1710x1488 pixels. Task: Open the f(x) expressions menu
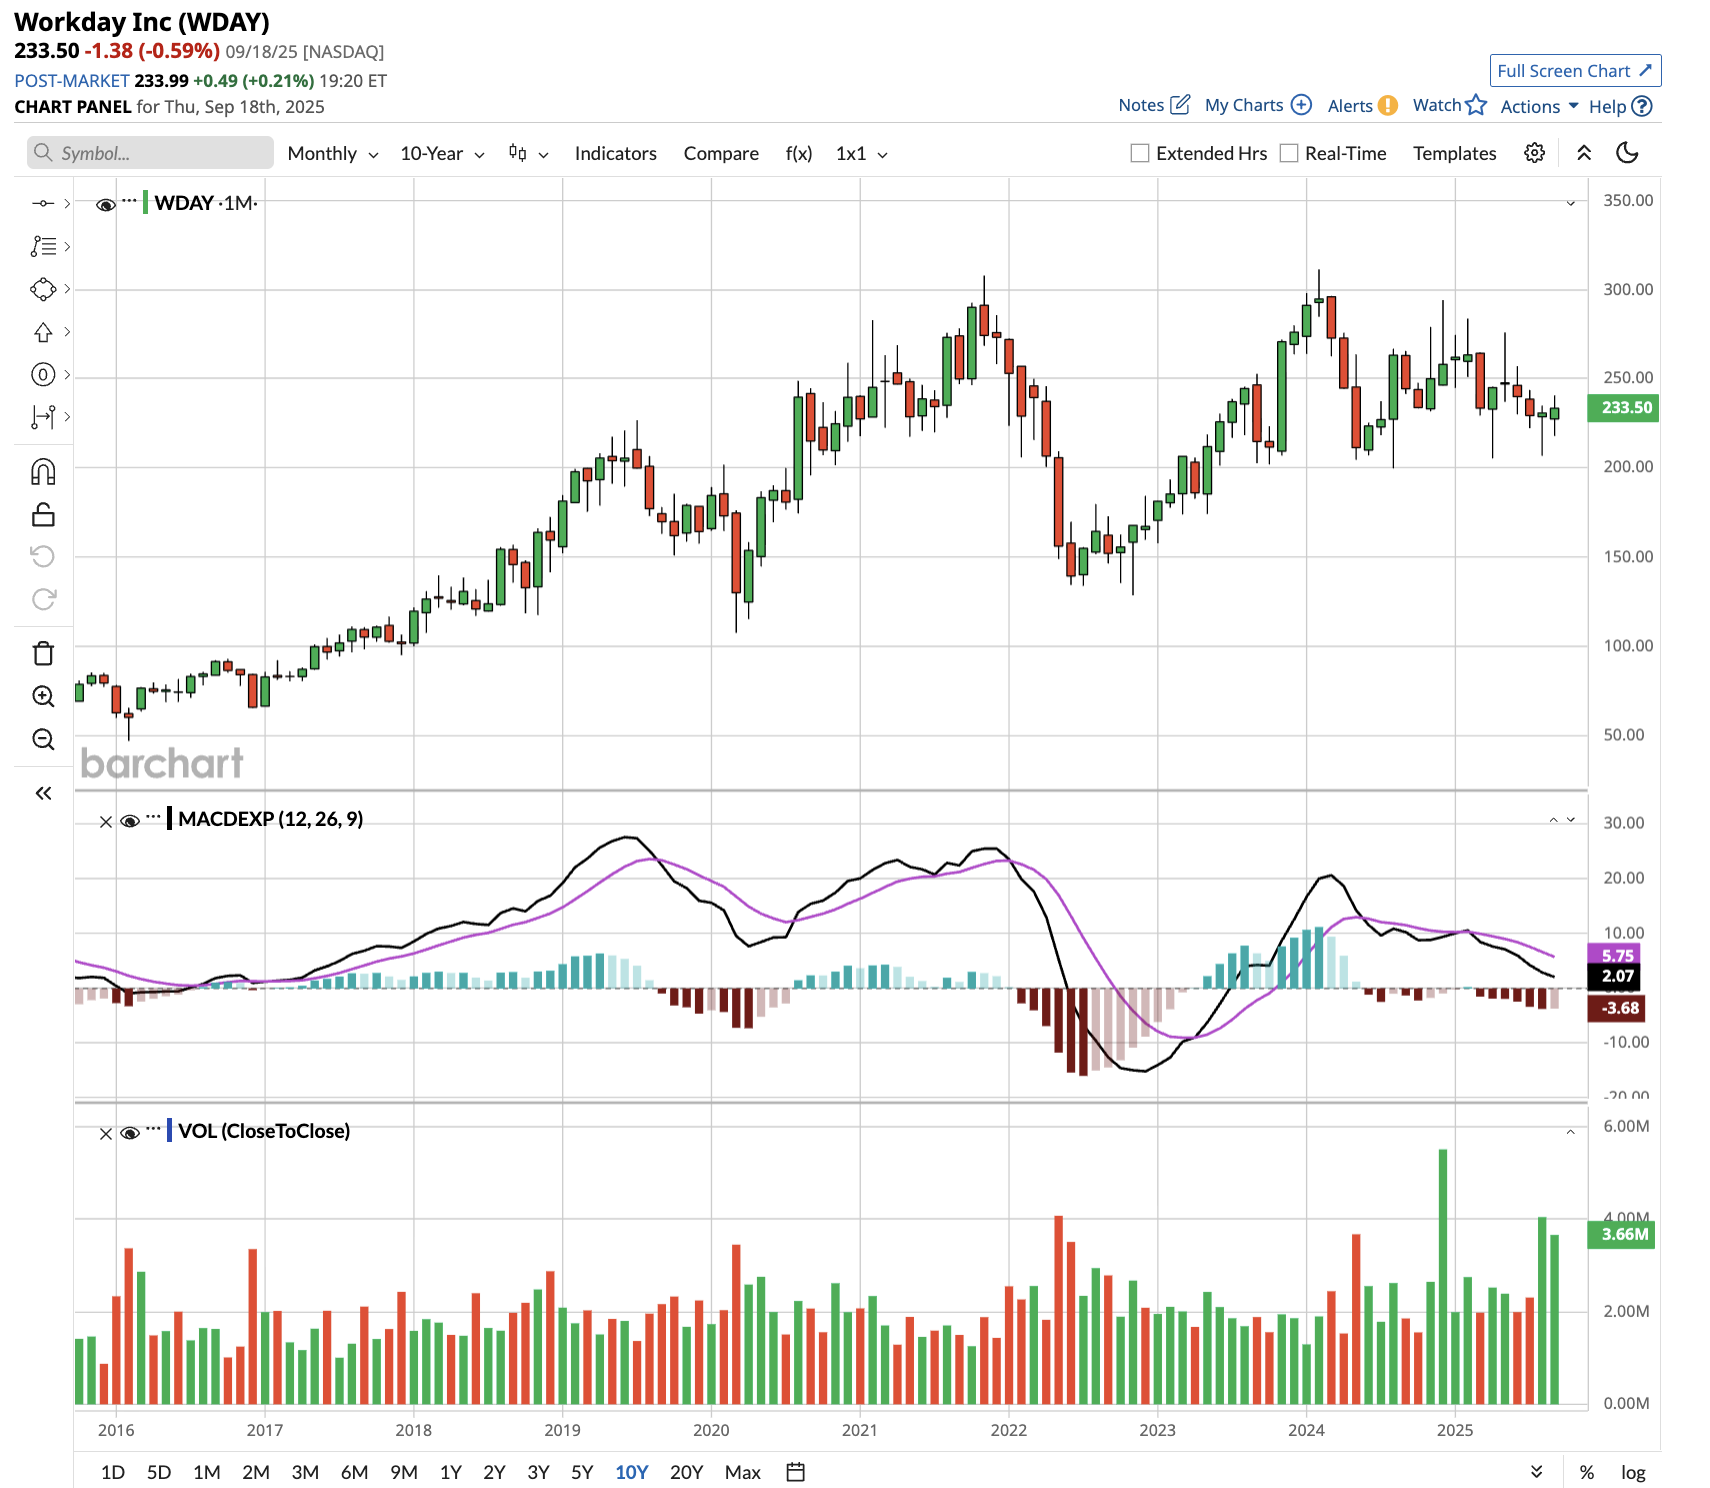pyautogui.click(x=799, y=153)
